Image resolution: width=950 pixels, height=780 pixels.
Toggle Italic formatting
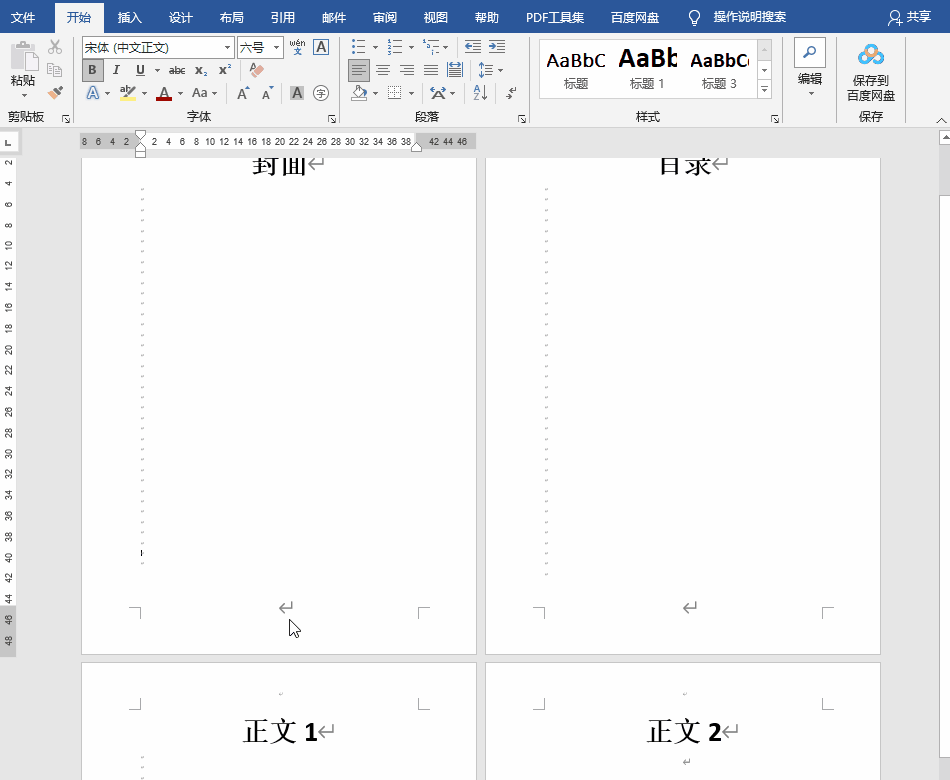(116, 70)
